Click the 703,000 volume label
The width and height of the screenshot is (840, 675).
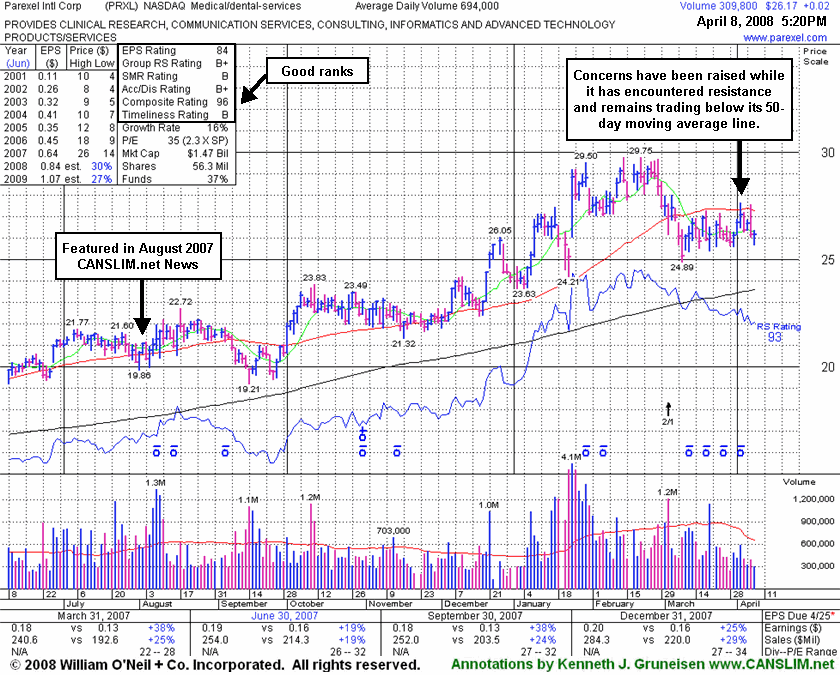(393, 531)
